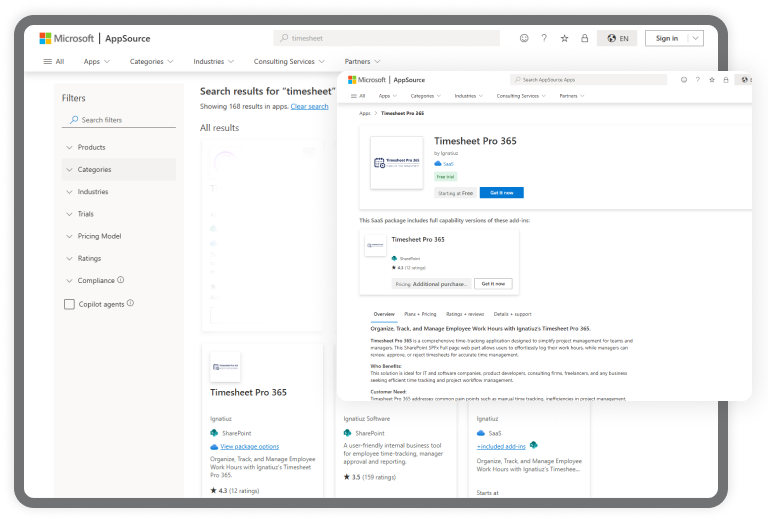Viewport: 768px width, 523px height.
Task: Open Consulting Services menu in back window
Action: tap(289, 62)
